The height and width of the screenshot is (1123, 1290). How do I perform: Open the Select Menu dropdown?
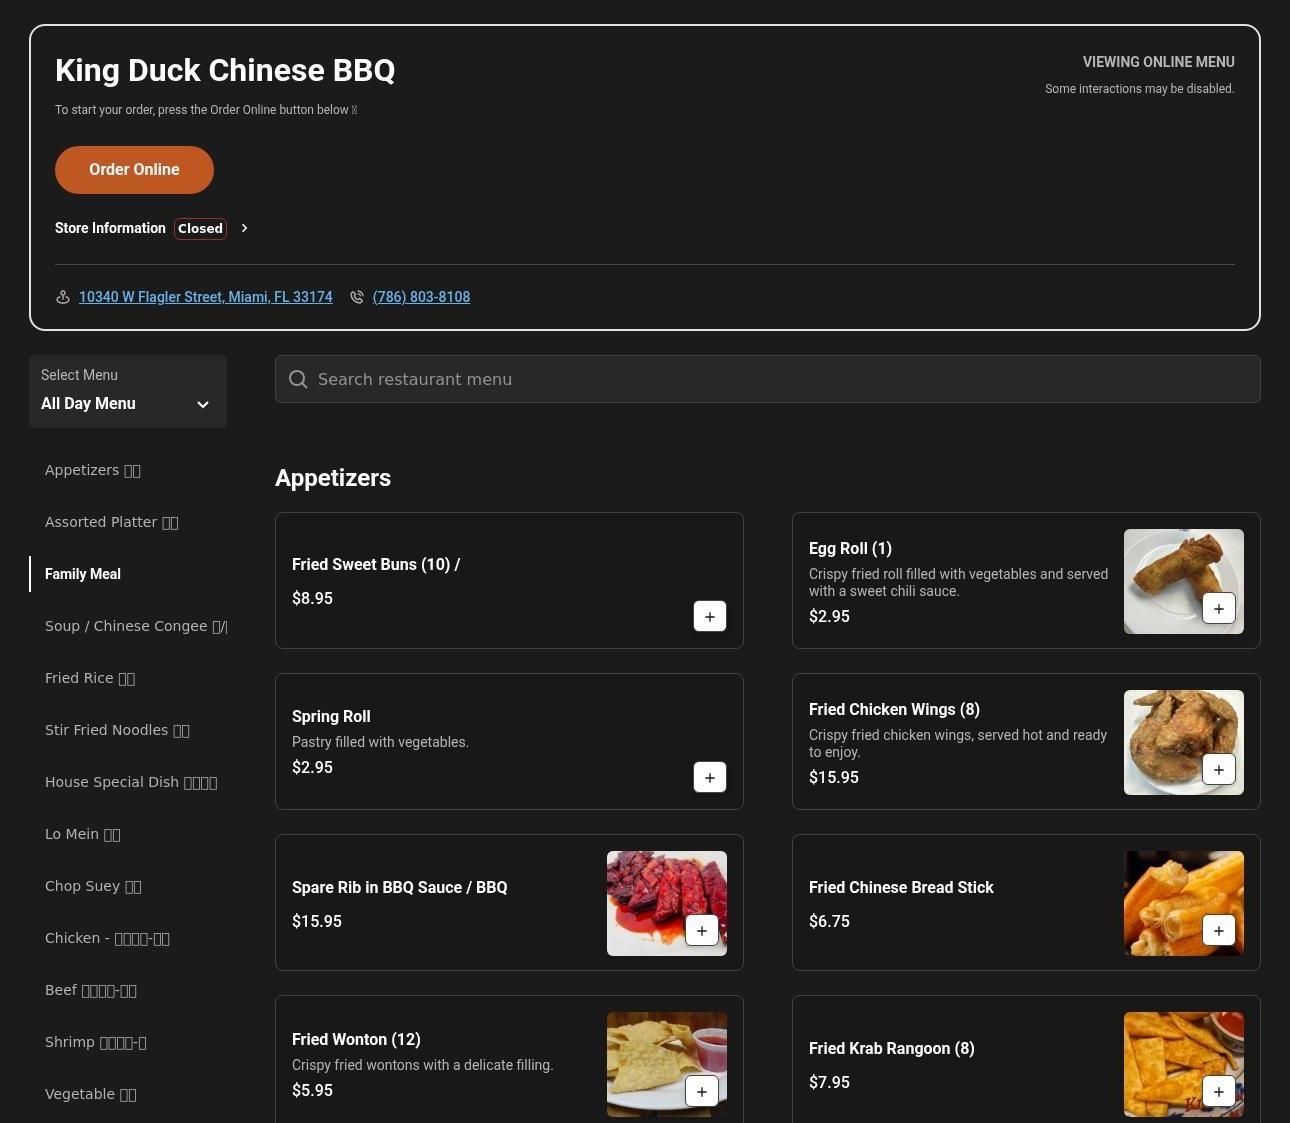pyautogui.click(x=127, y=392)
